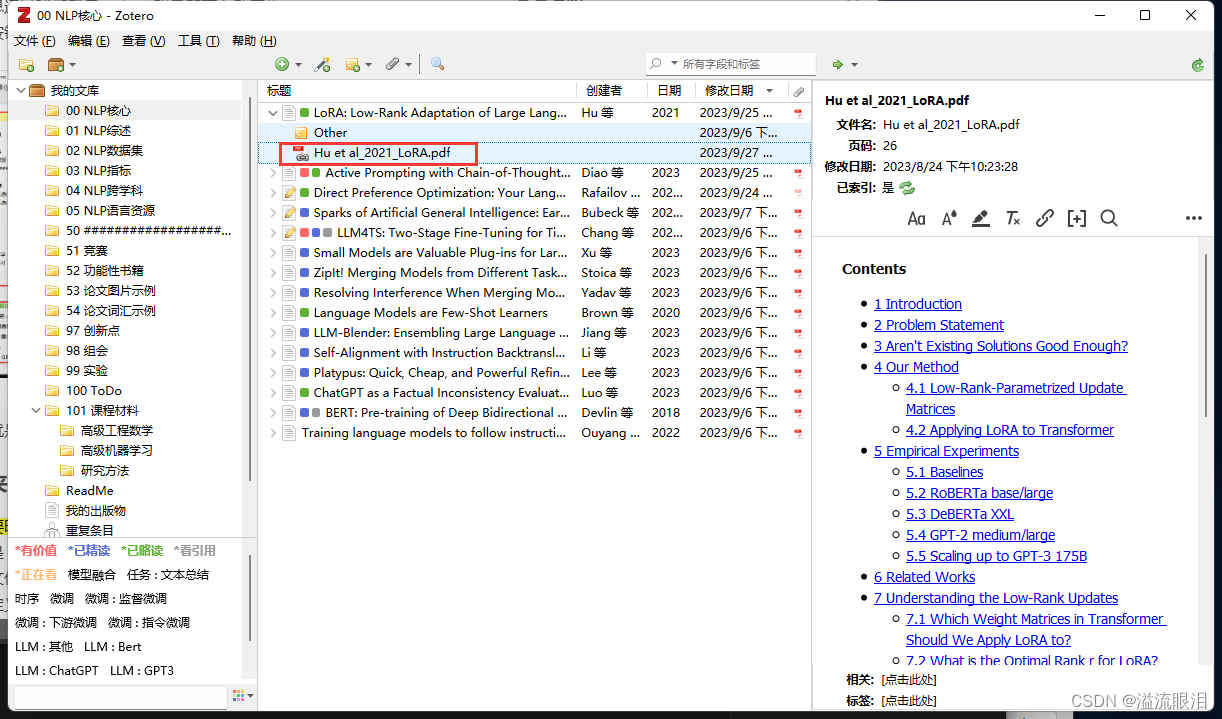Image resolution: width=1222 pixels, height=719 pixels.
Task: Select the 100 ToDo collection
Action: [94, 391]
